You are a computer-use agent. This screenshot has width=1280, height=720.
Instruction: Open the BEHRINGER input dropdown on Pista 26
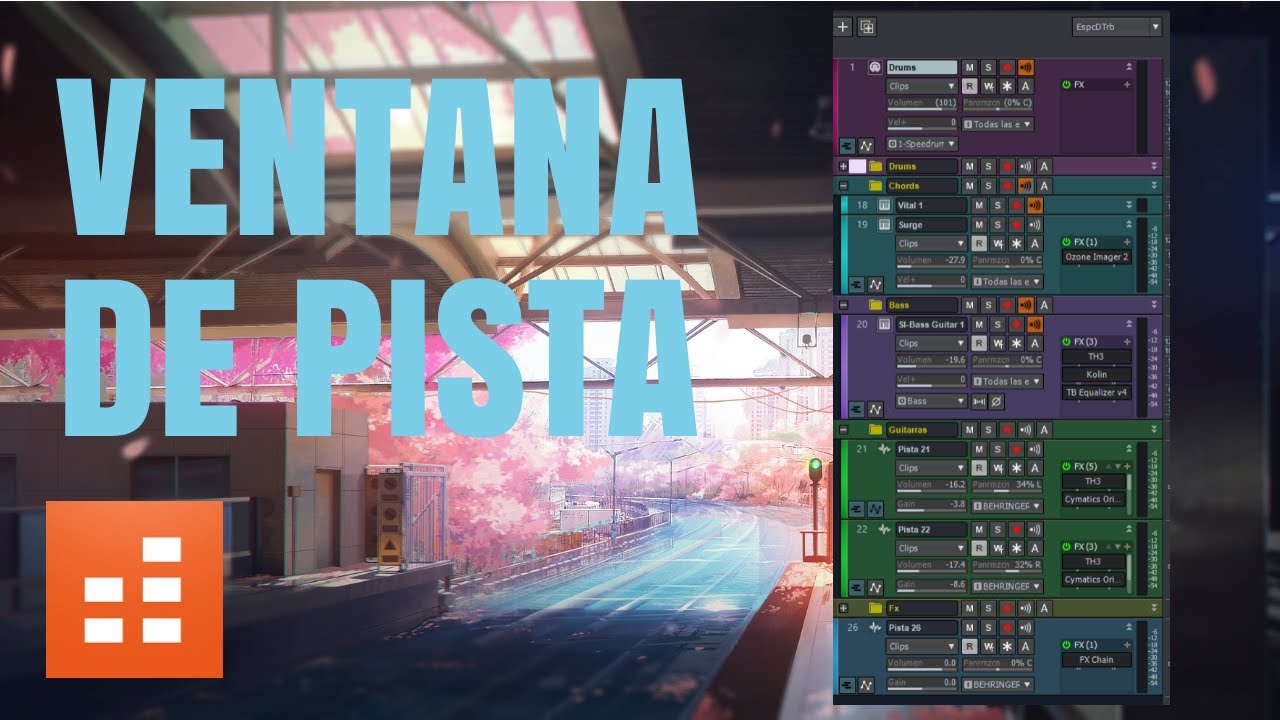[x=998, y=685]
